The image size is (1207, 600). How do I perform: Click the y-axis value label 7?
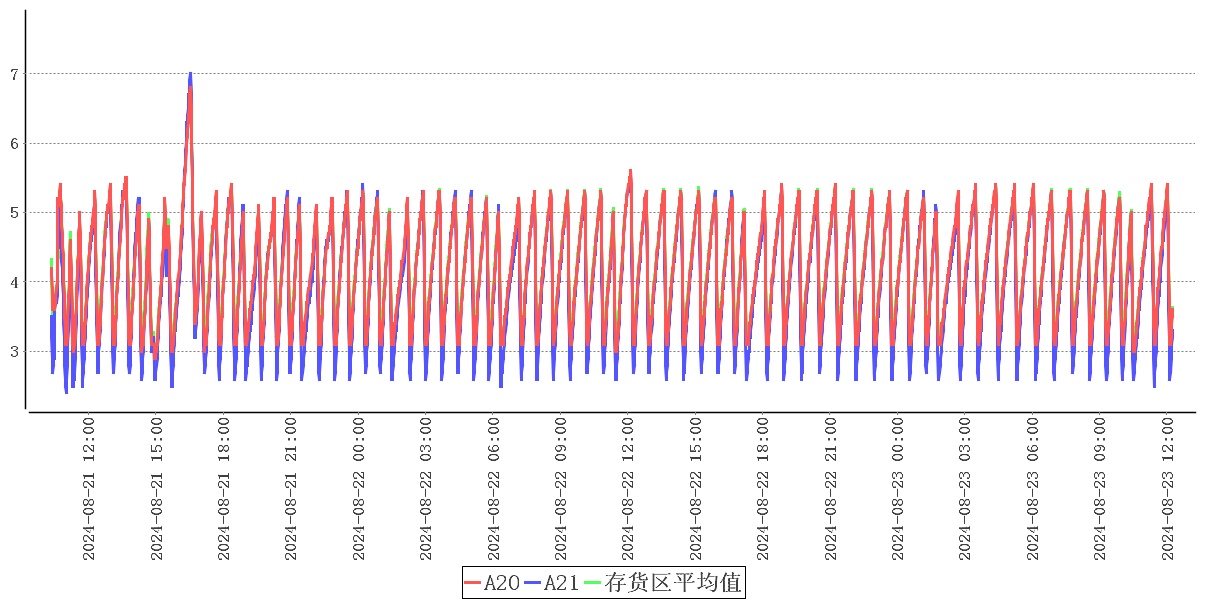15,74
